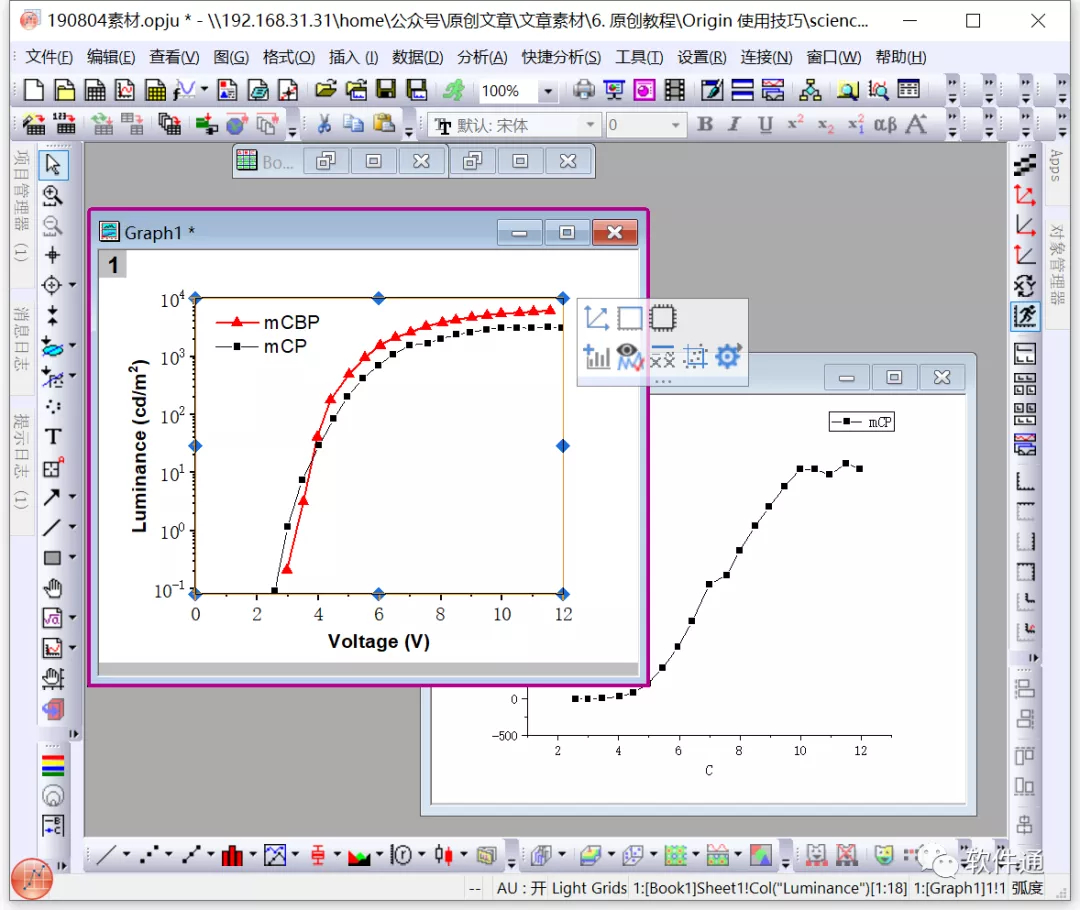Screen dimensions: 1080x910
Task: Click the Recalculate running-man icon
Action: (x=453, y=90)
